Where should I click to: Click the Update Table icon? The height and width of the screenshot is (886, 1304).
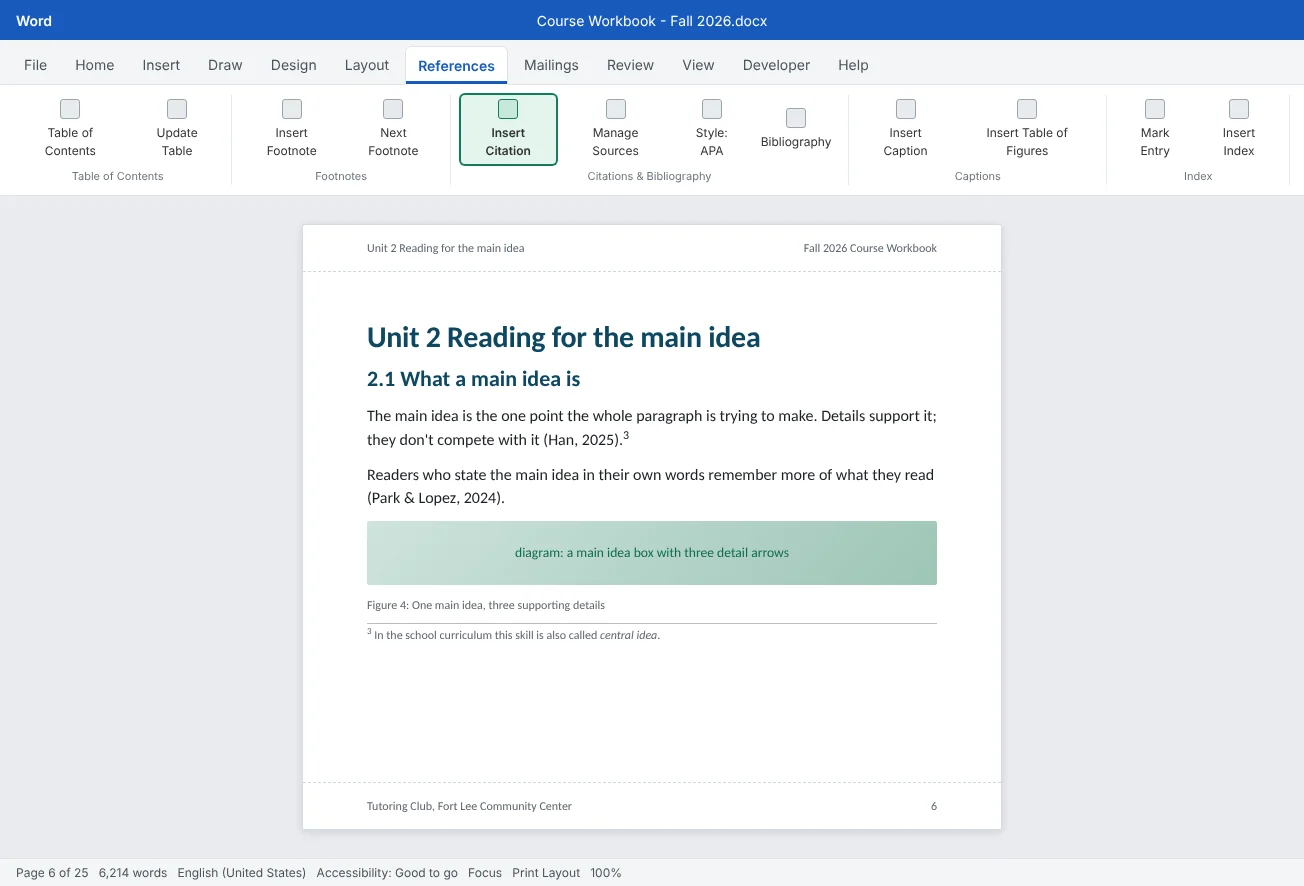coord(177,109)
